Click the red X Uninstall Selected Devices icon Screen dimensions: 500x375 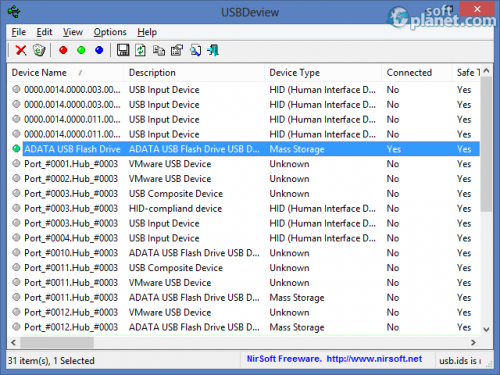point(21,50)
